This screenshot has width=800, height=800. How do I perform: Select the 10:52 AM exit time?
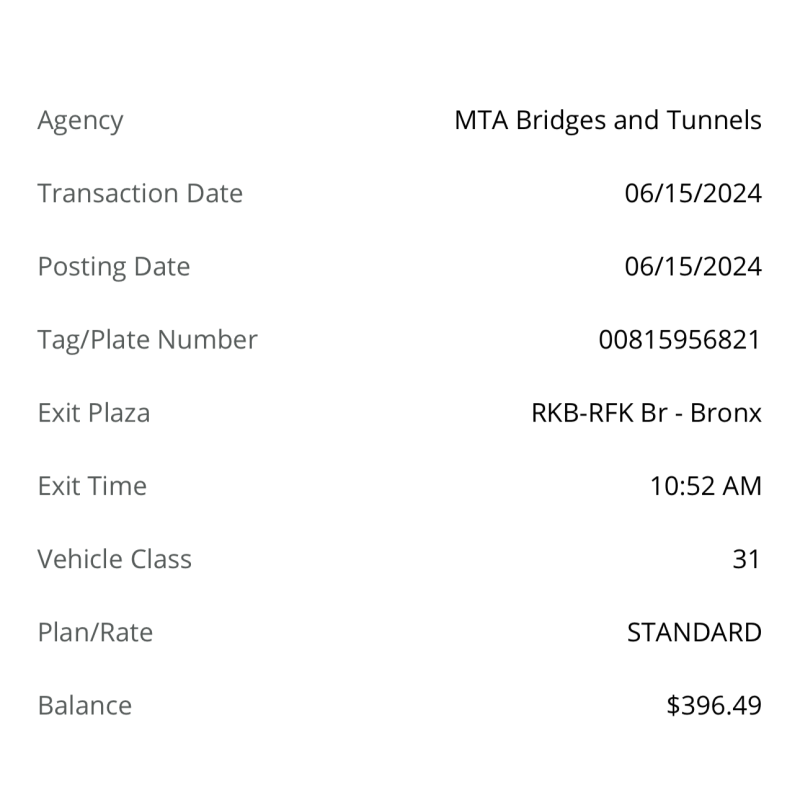pyautogui.click(x=706, y=486)
